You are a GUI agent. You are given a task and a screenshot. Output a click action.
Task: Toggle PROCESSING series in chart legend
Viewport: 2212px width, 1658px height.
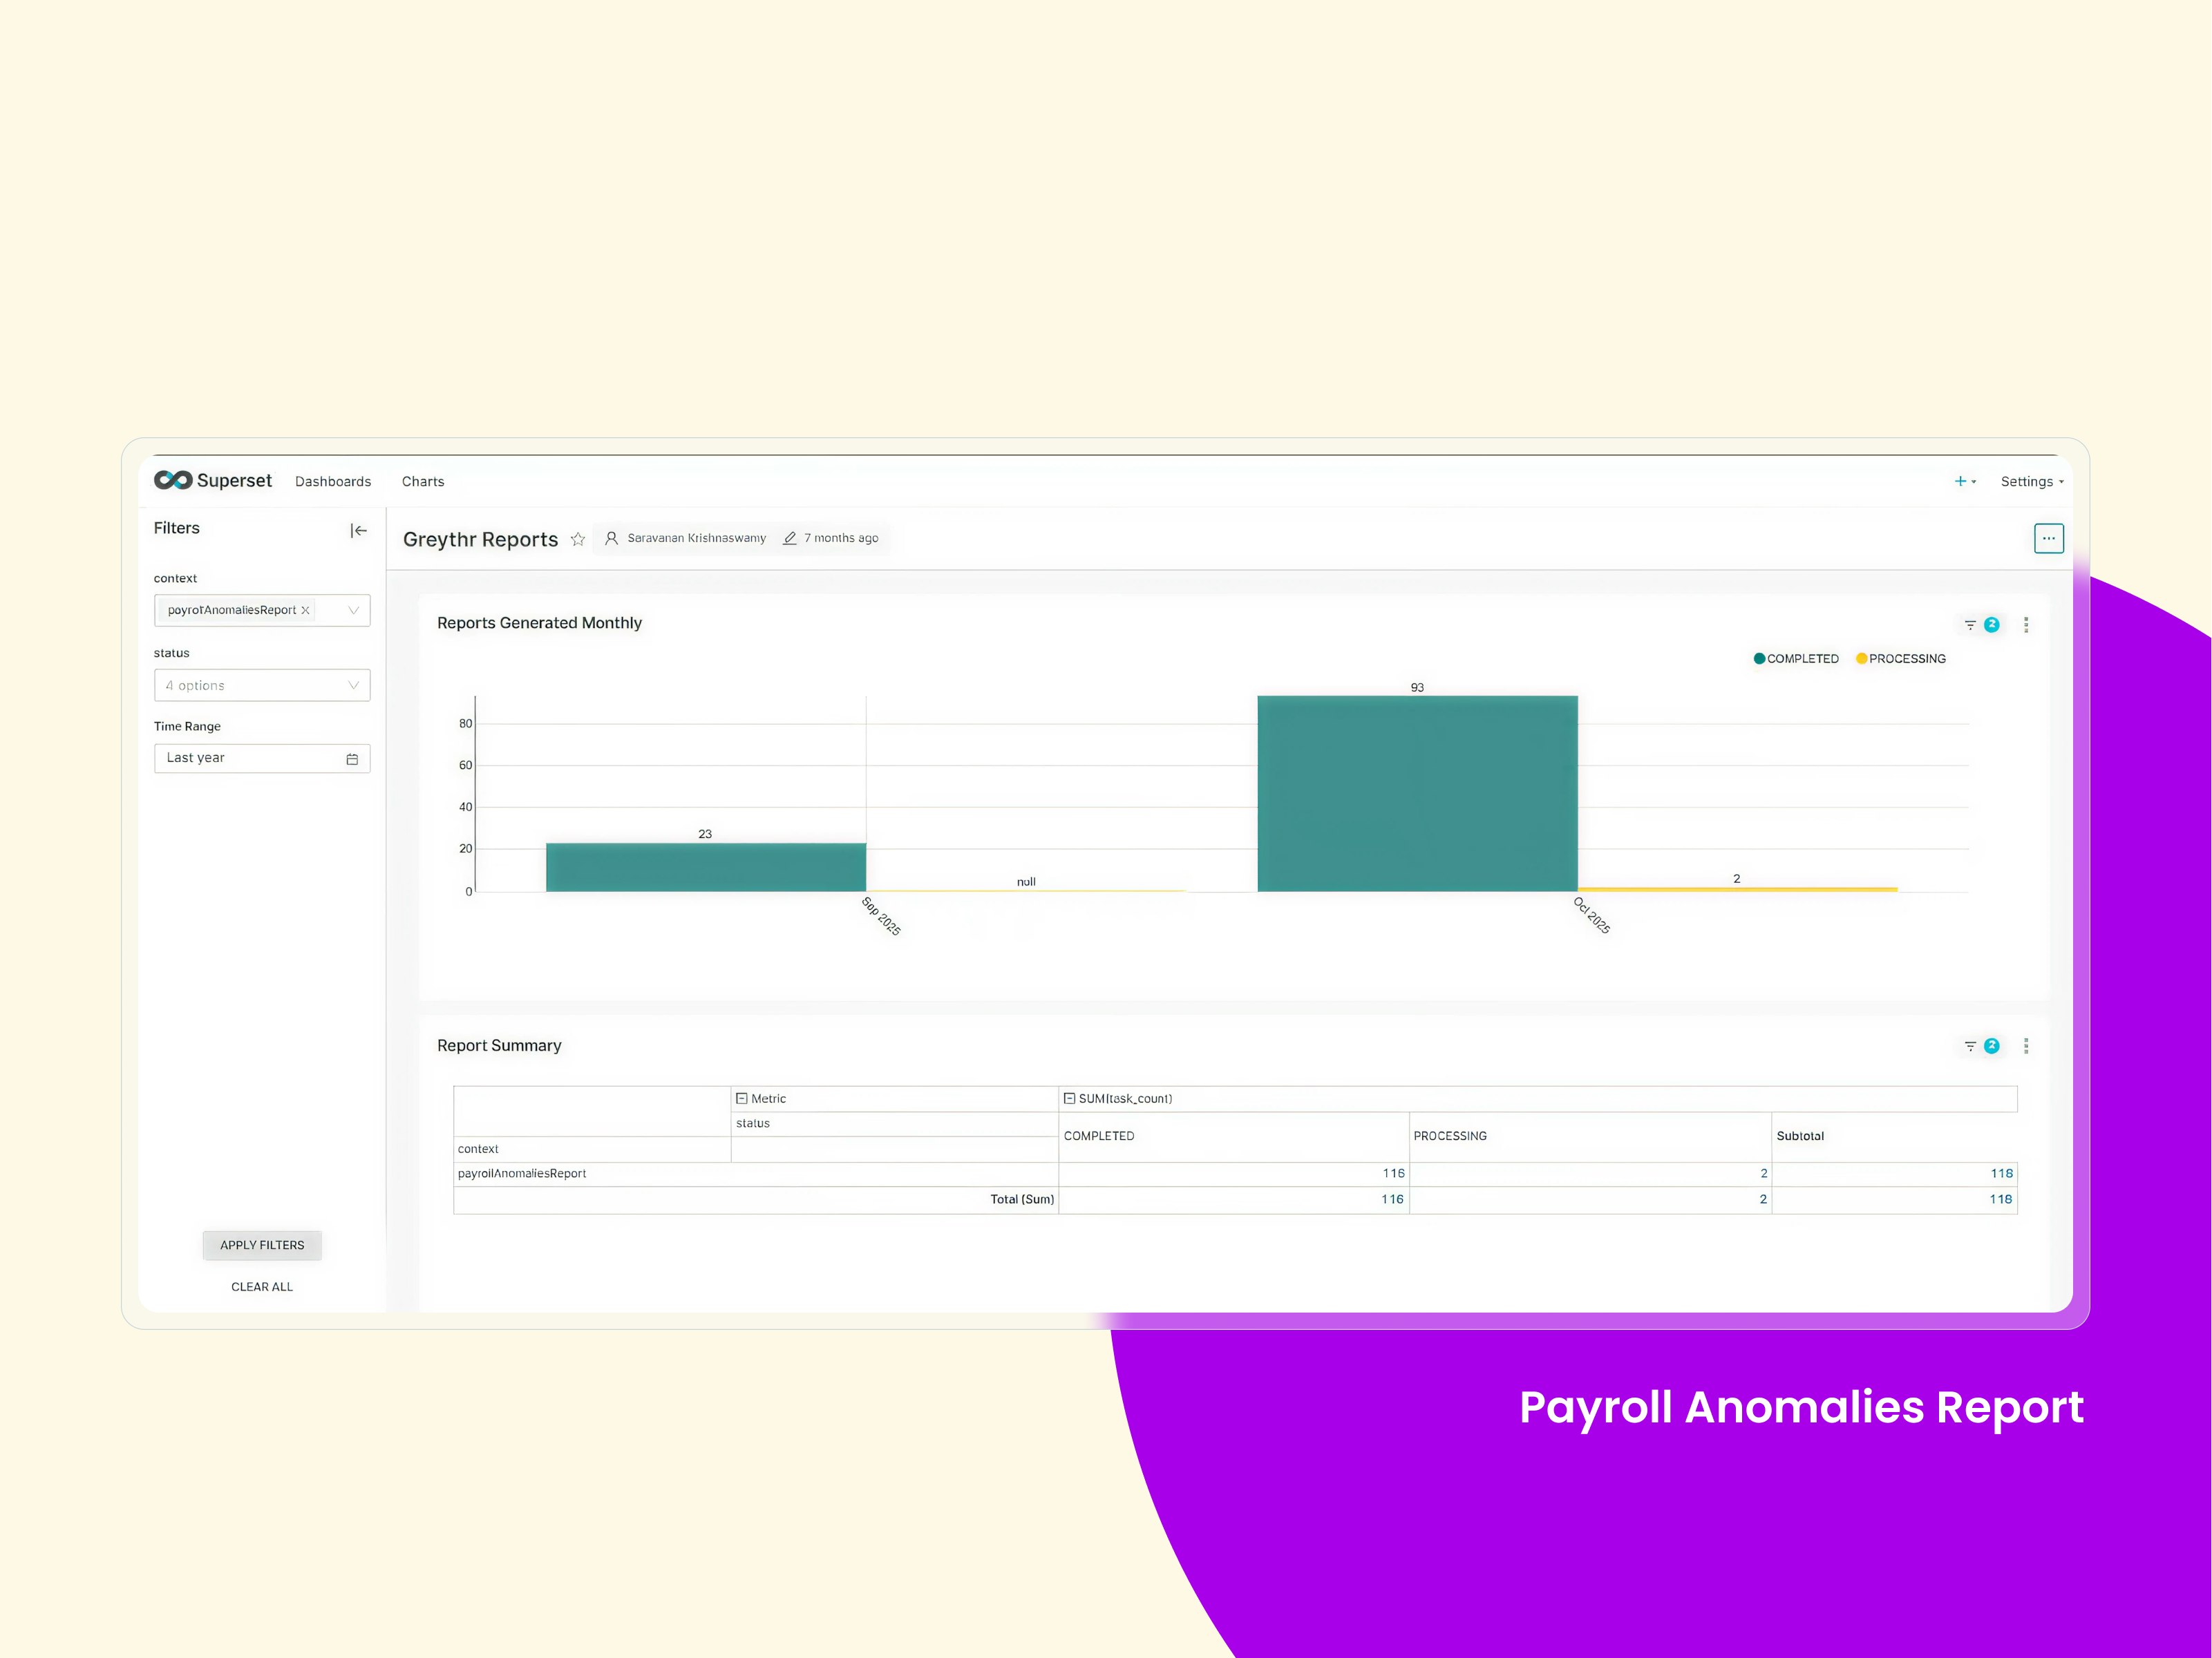click(x=1900, y=659)
